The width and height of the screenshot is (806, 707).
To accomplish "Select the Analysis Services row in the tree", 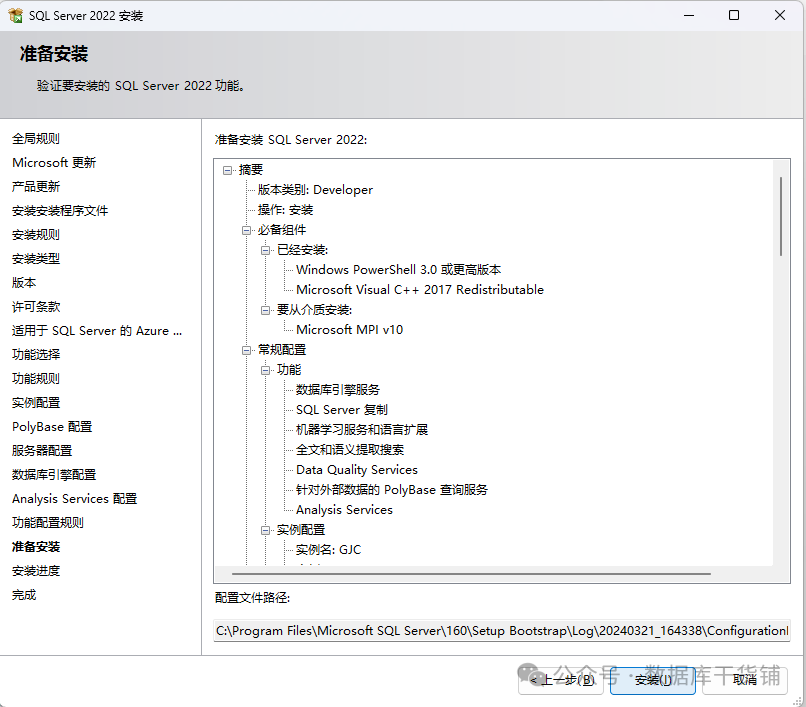I will (344, 510).
